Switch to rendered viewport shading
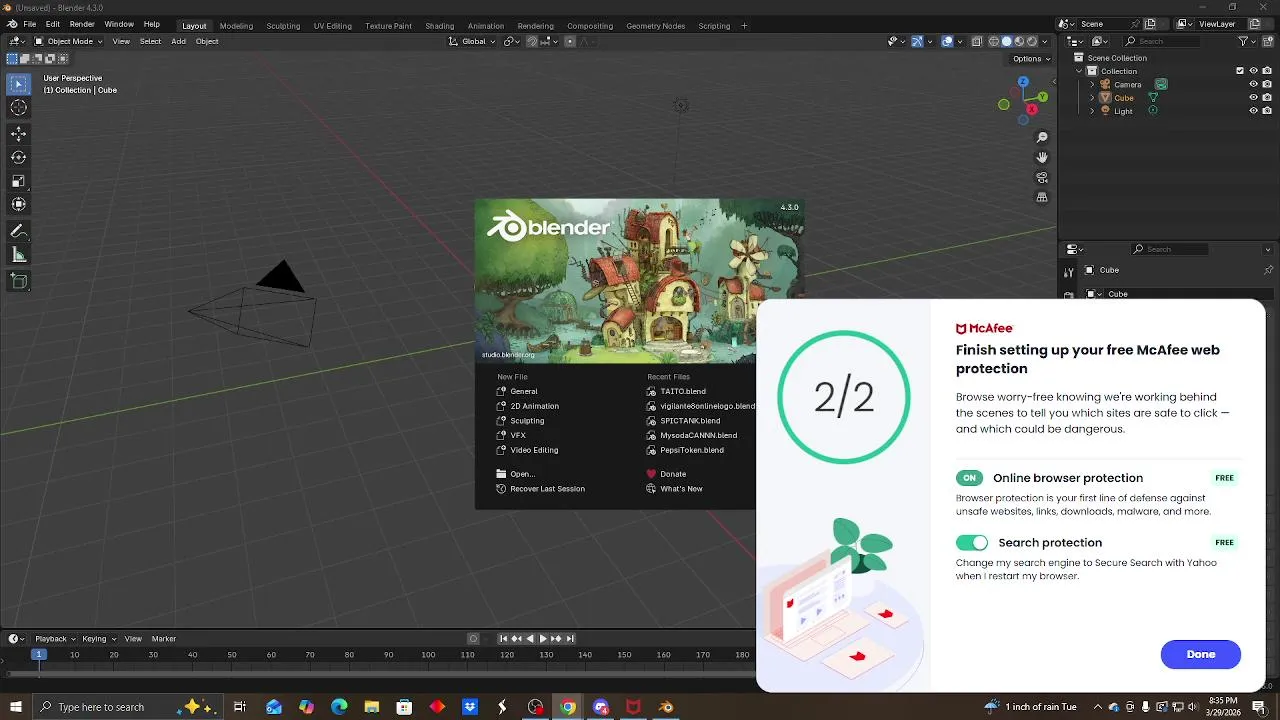 coord(1033,41)
